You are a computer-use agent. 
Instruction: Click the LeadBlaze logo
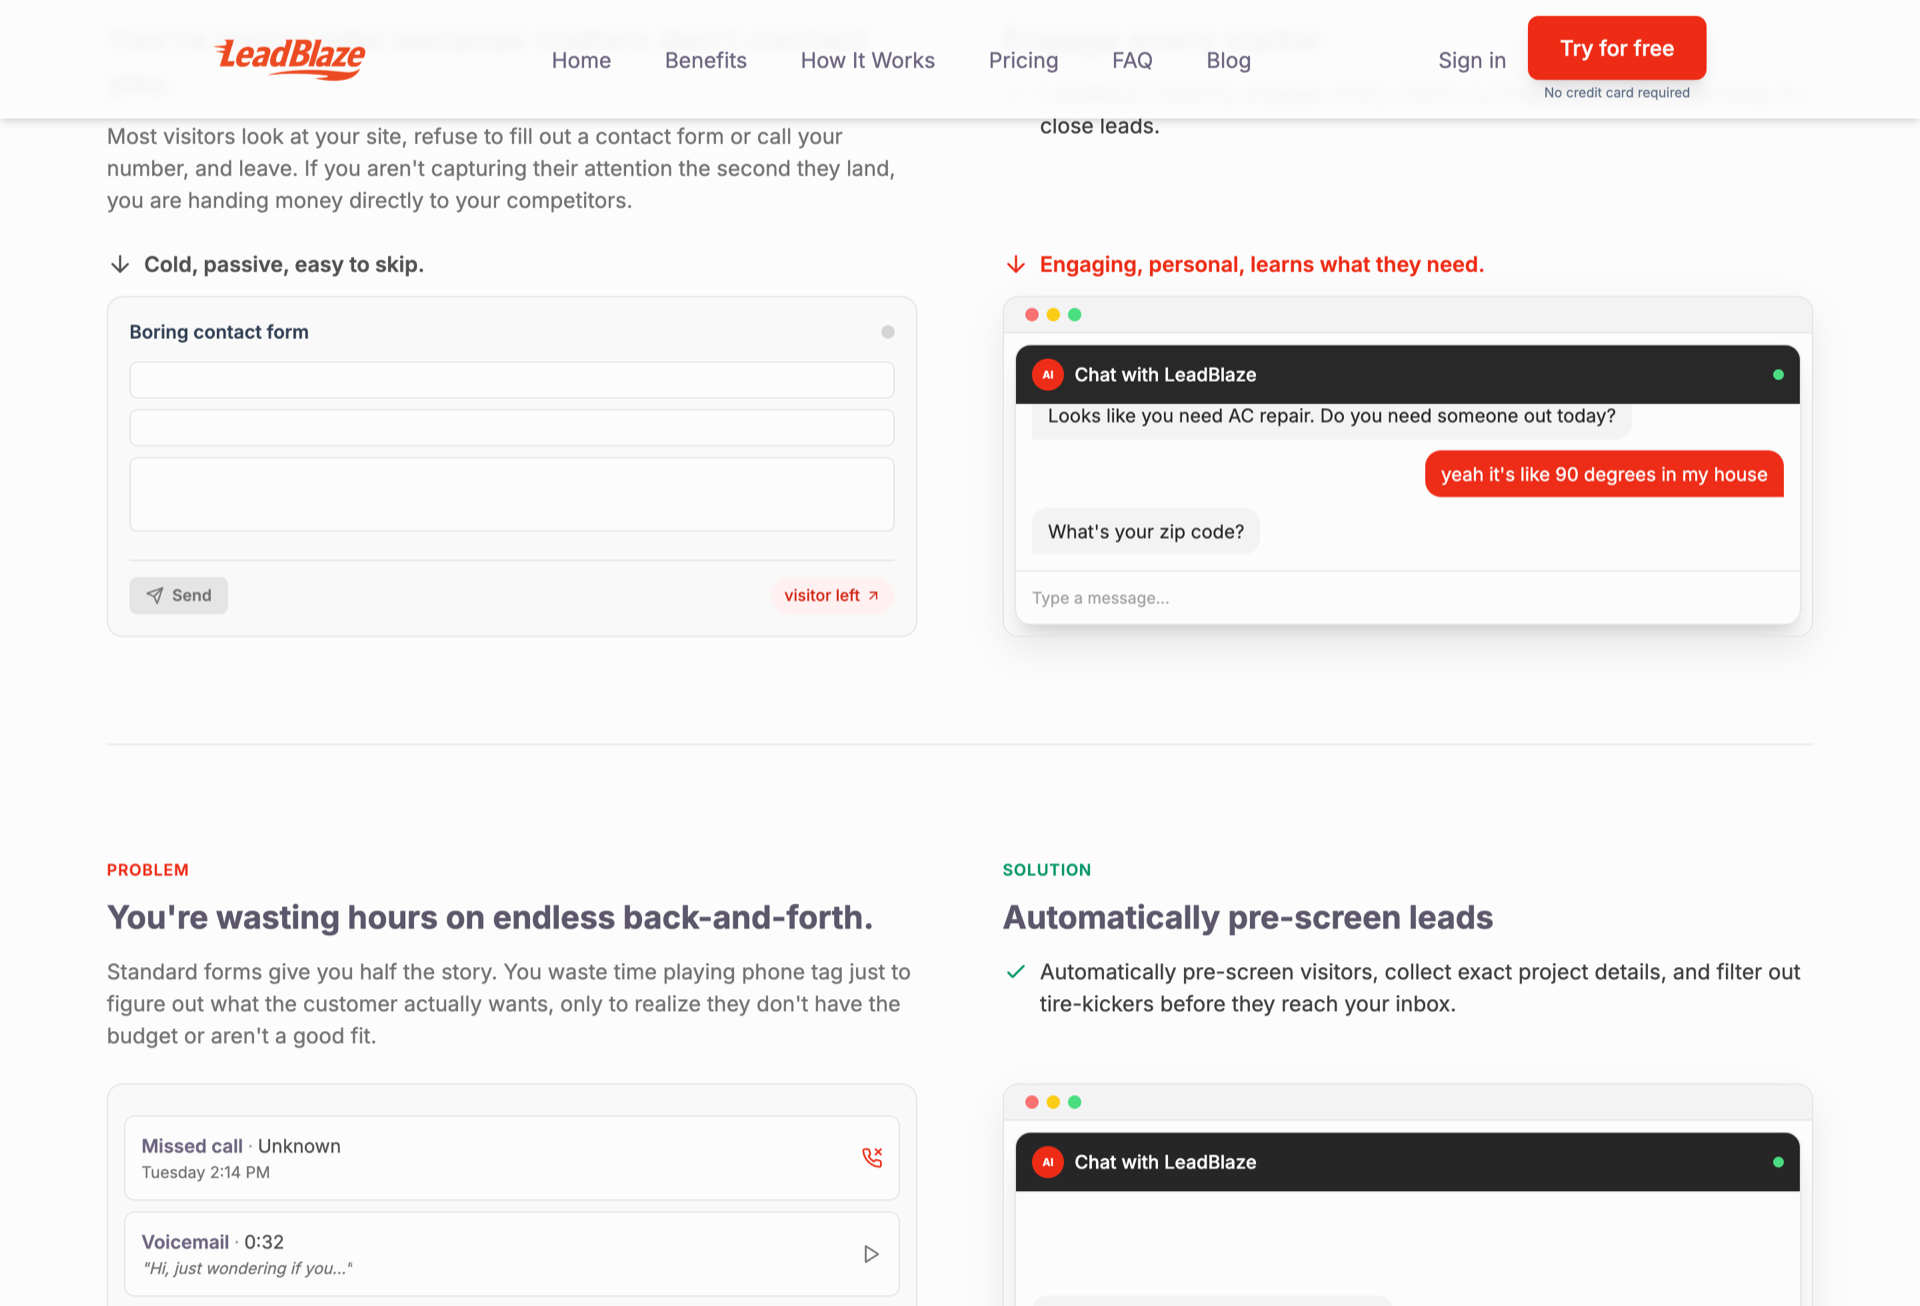coord(290,59)
